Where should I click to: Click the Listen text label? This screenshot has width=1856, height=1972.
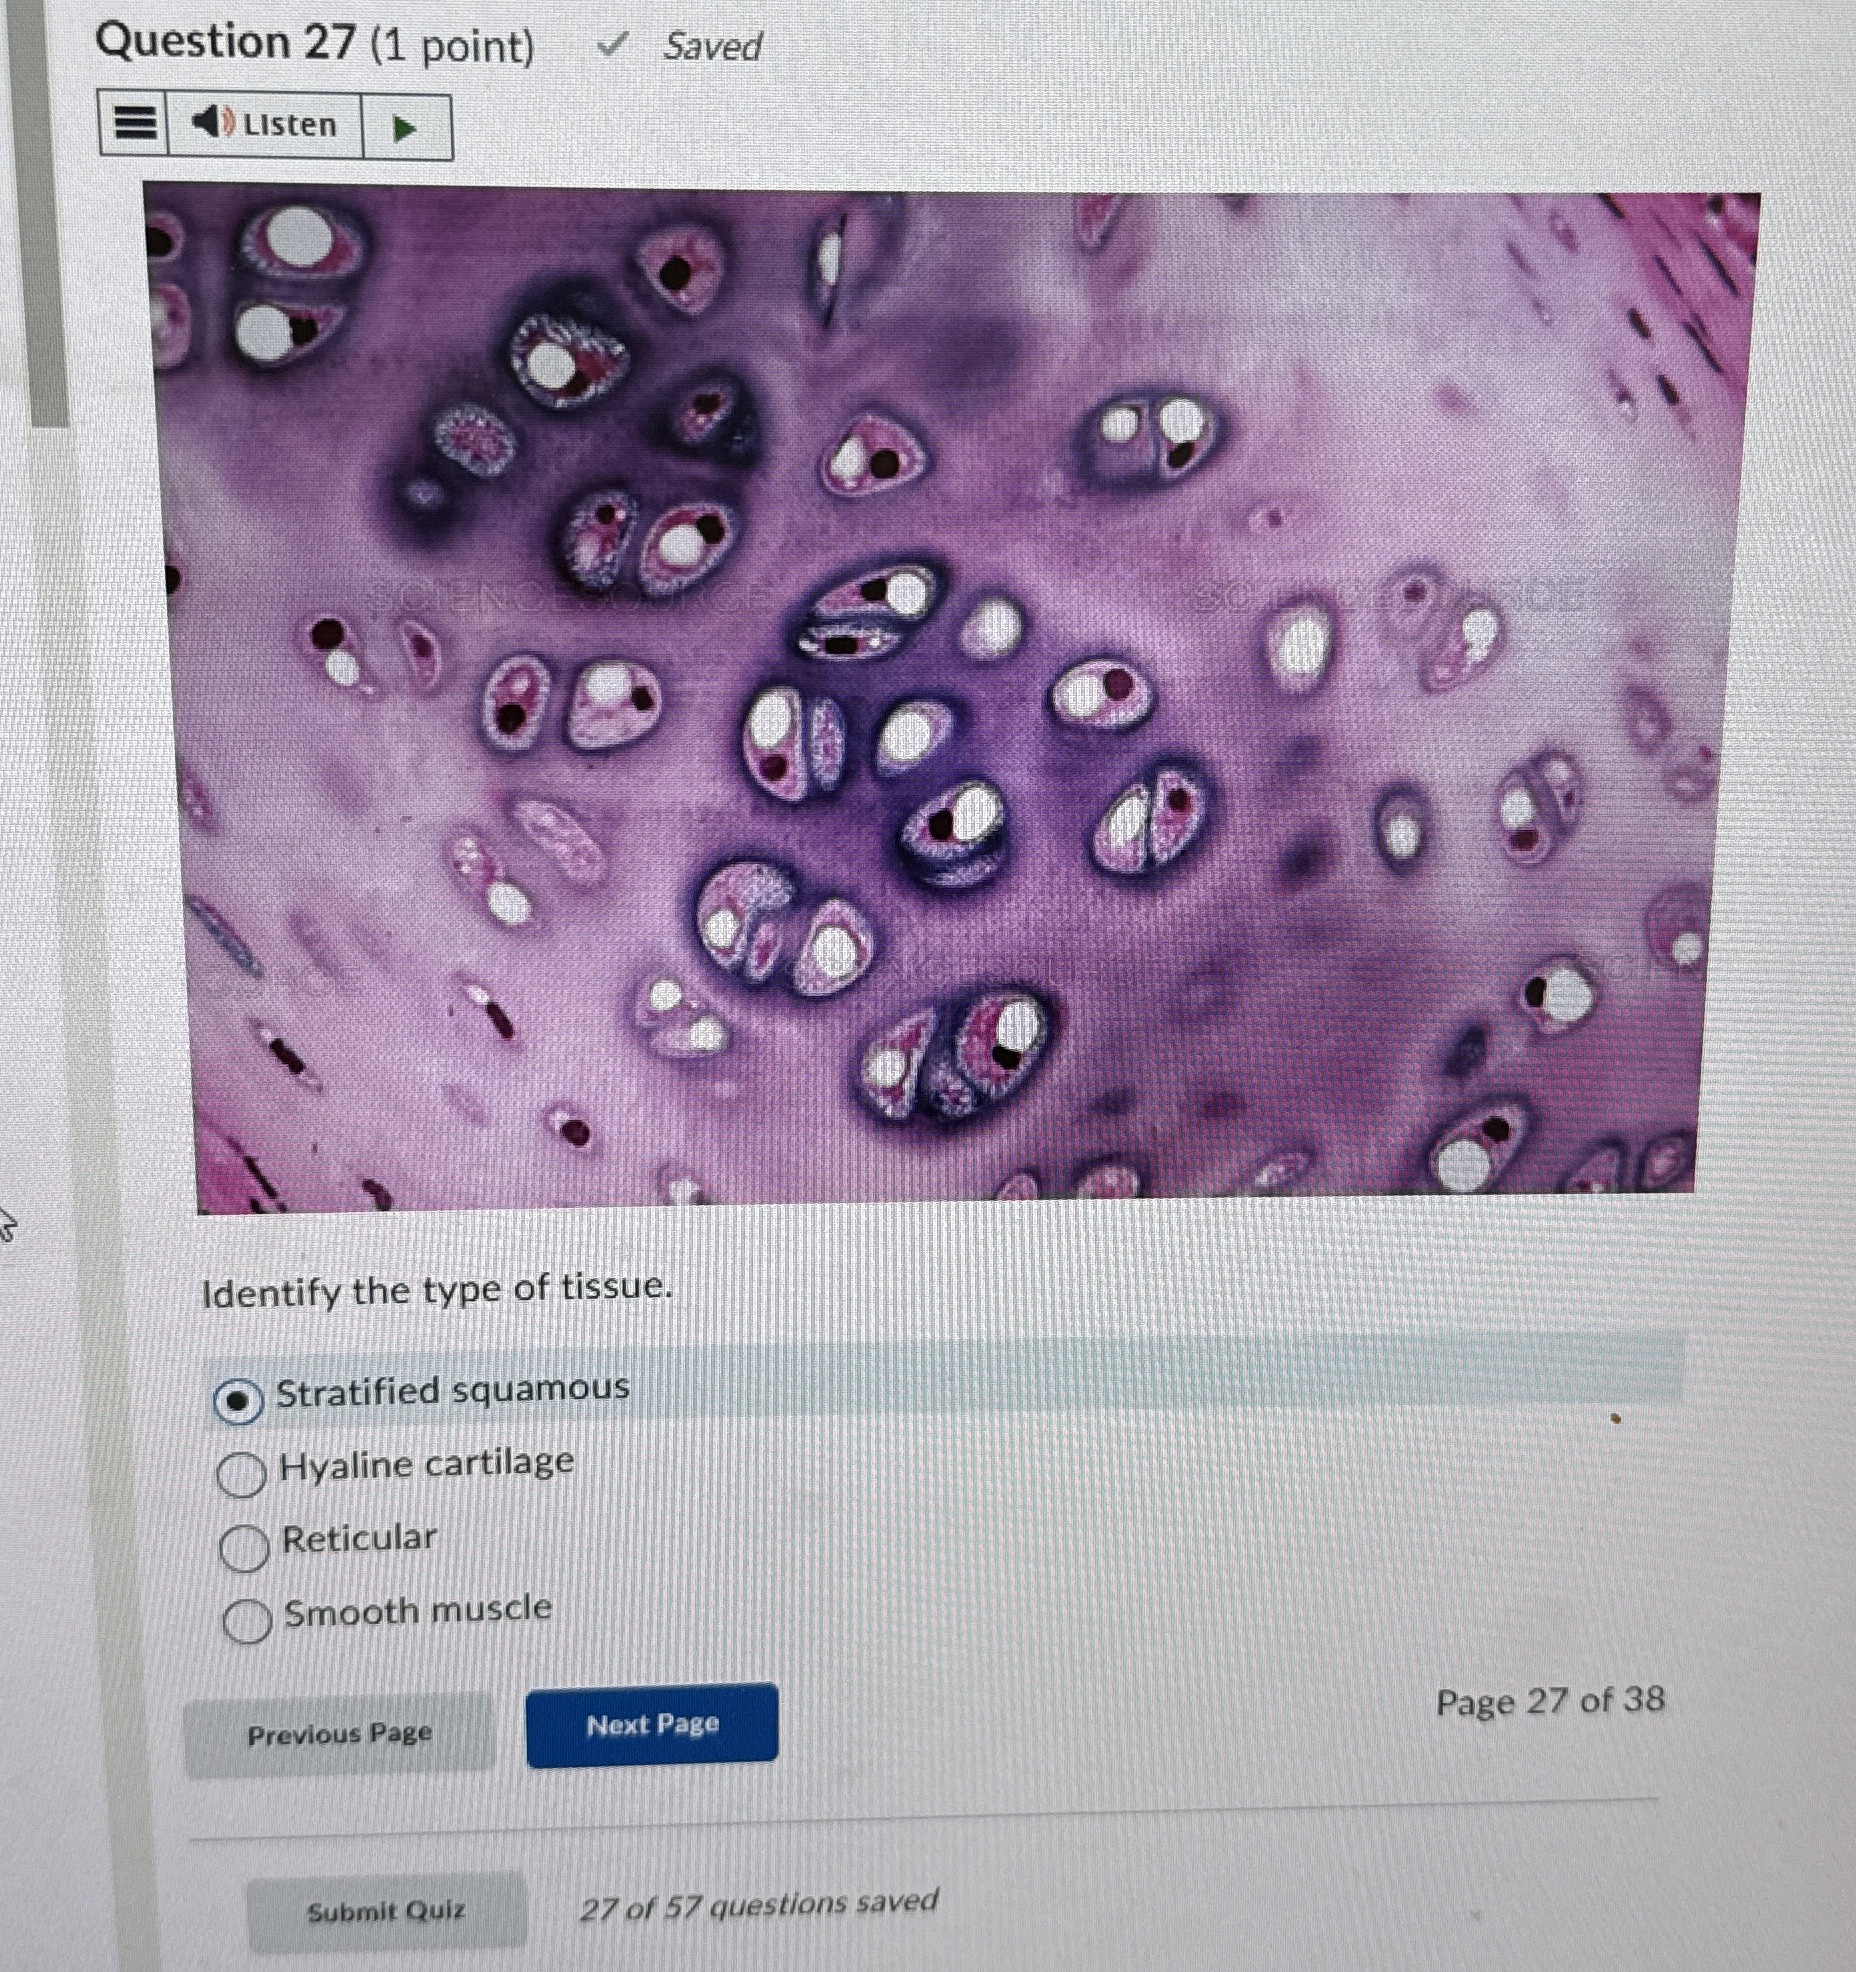pos(290,124)
